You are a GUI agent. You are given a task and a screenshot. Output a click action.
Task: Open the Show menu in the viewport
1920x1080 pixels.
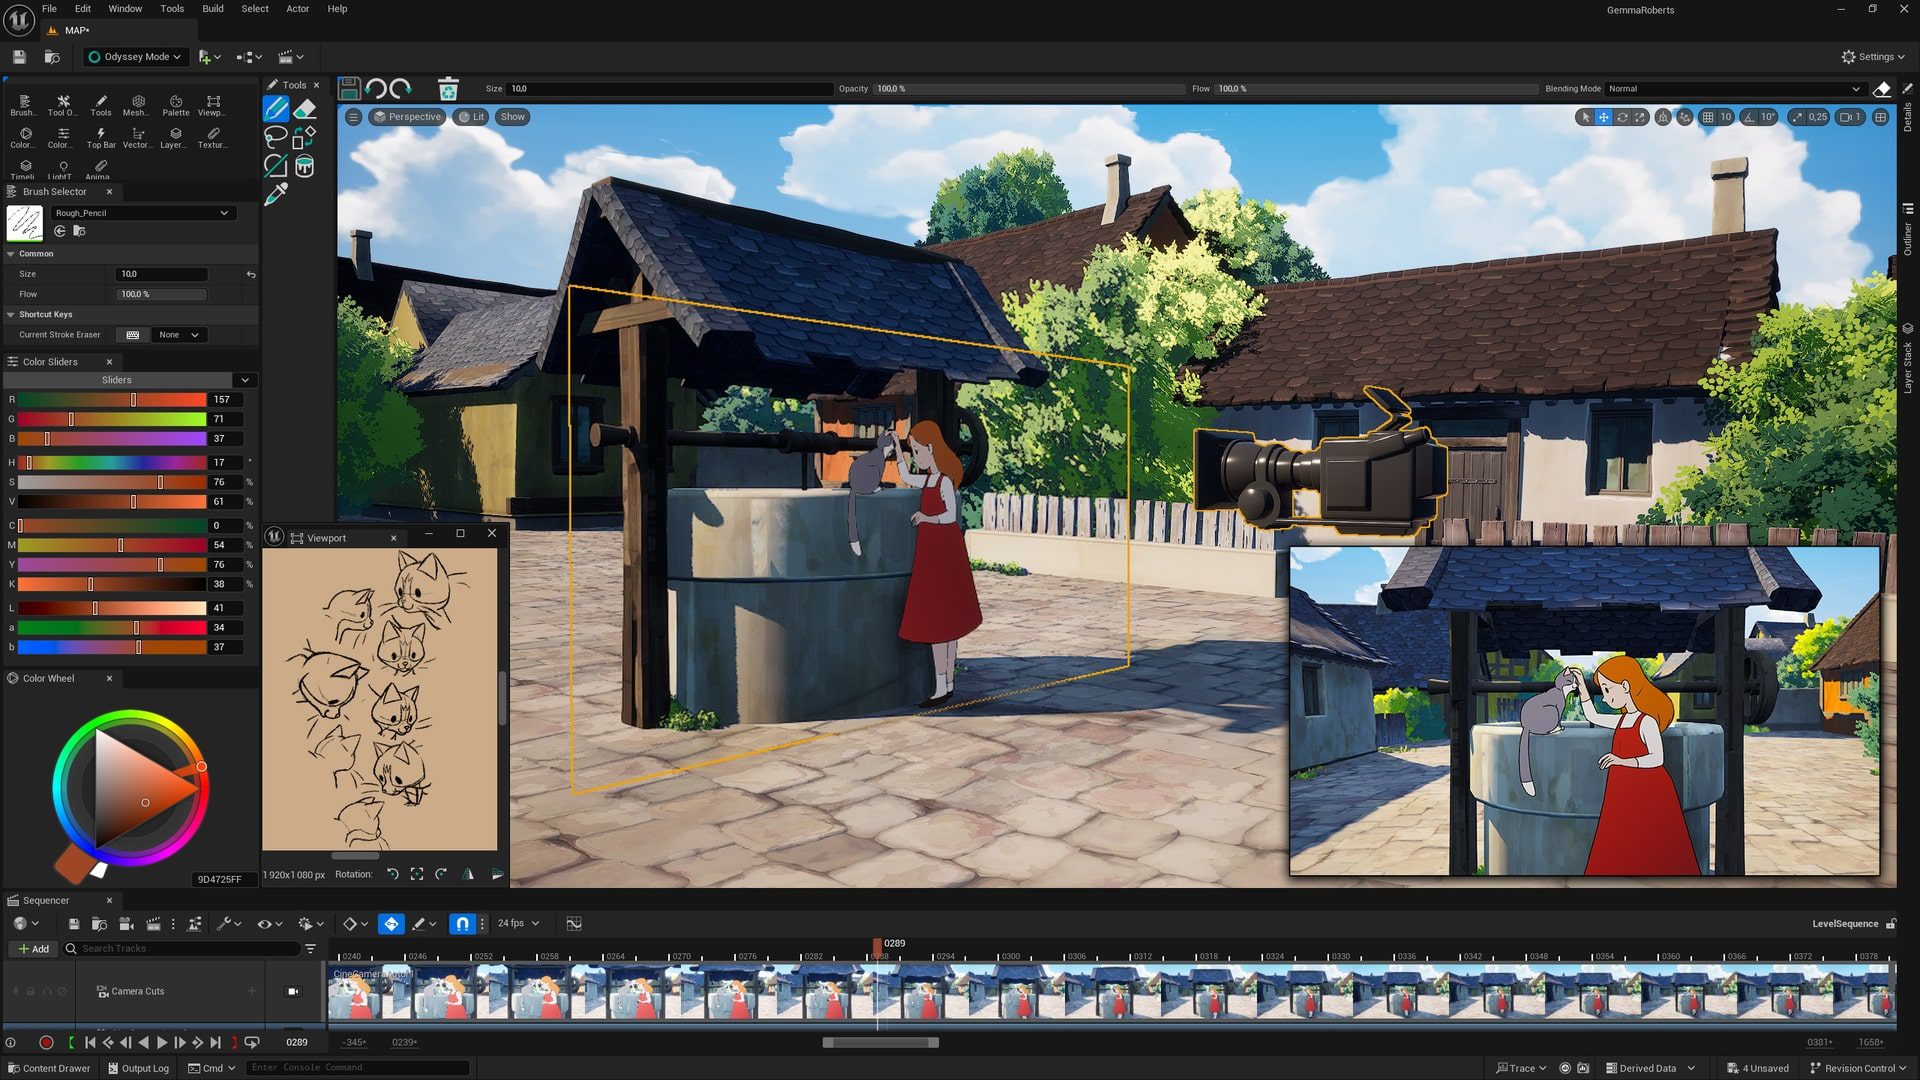point(512,117)
